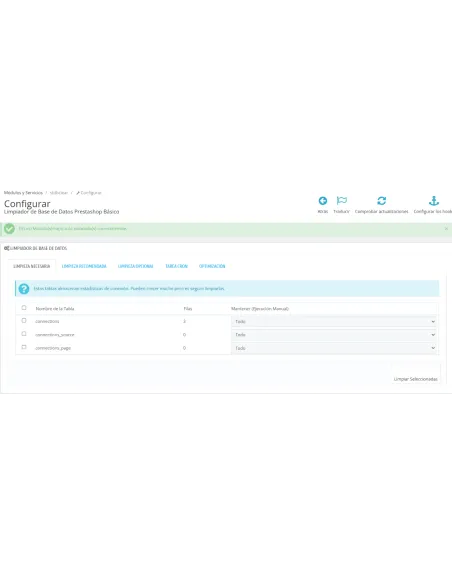Close the green success notification
The height and width of the screenshot is (584, 452).
click(446, 228)
